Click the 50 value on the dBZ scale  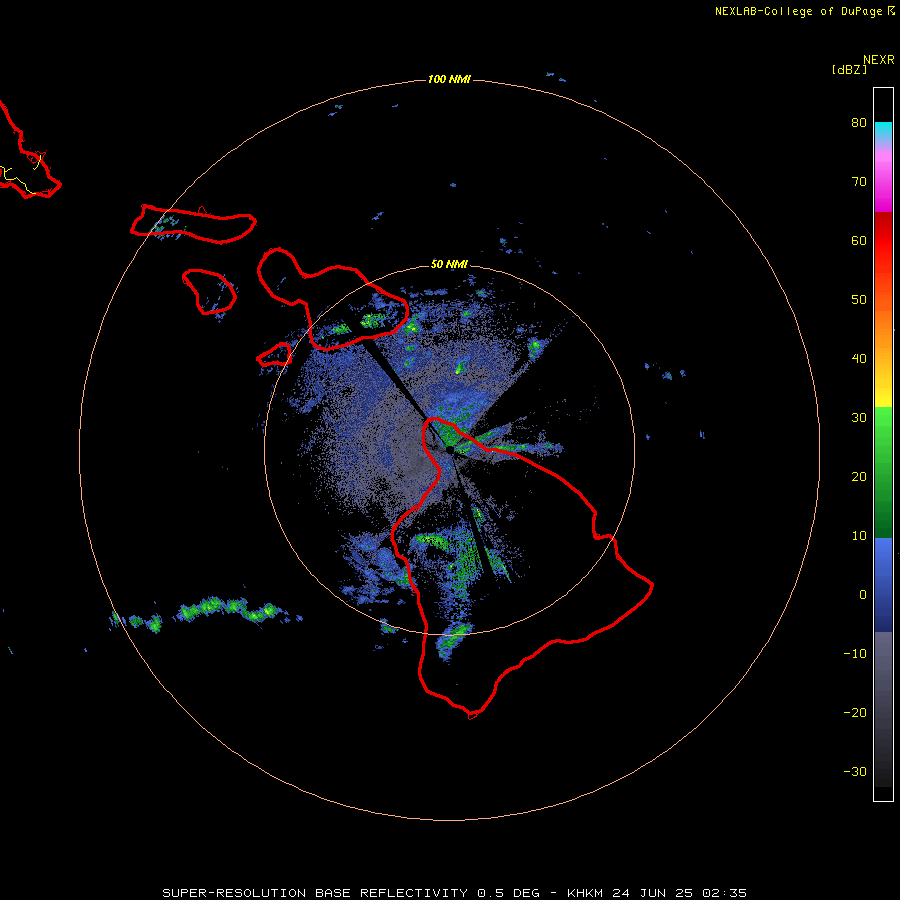pos(859,300)
